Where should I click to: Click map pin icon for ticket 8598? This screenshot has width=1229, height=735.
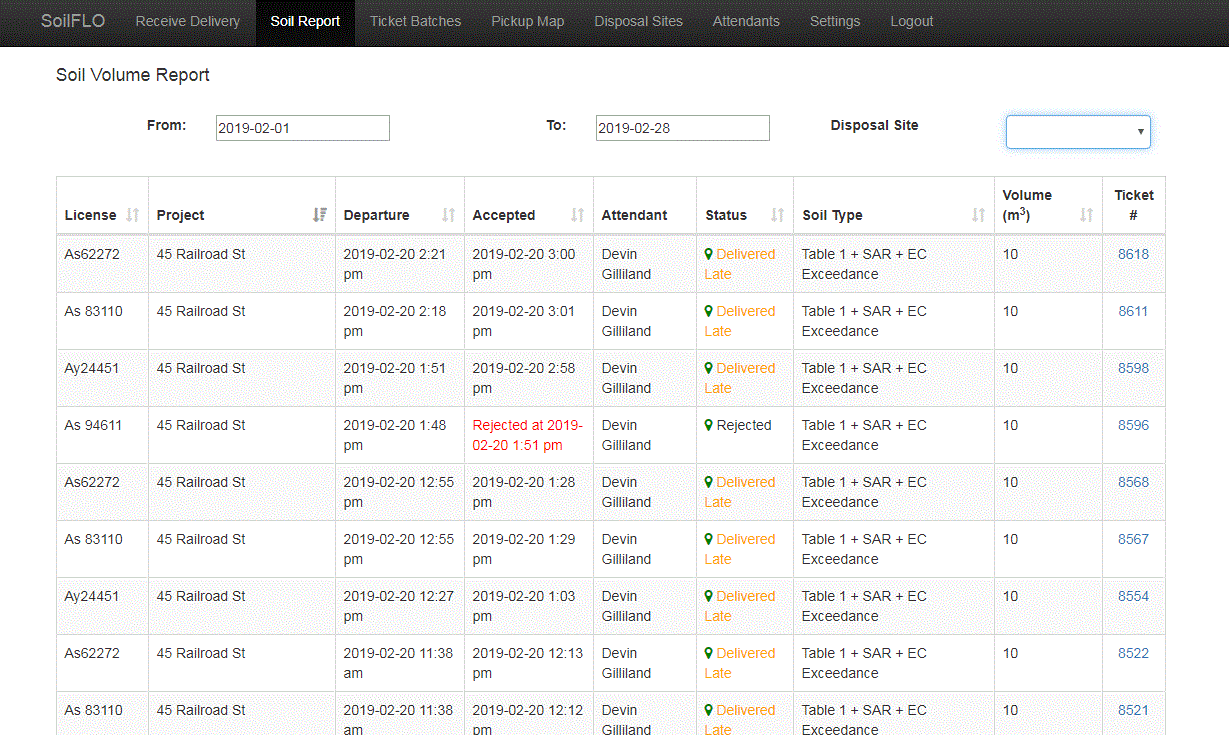(709, 368)
